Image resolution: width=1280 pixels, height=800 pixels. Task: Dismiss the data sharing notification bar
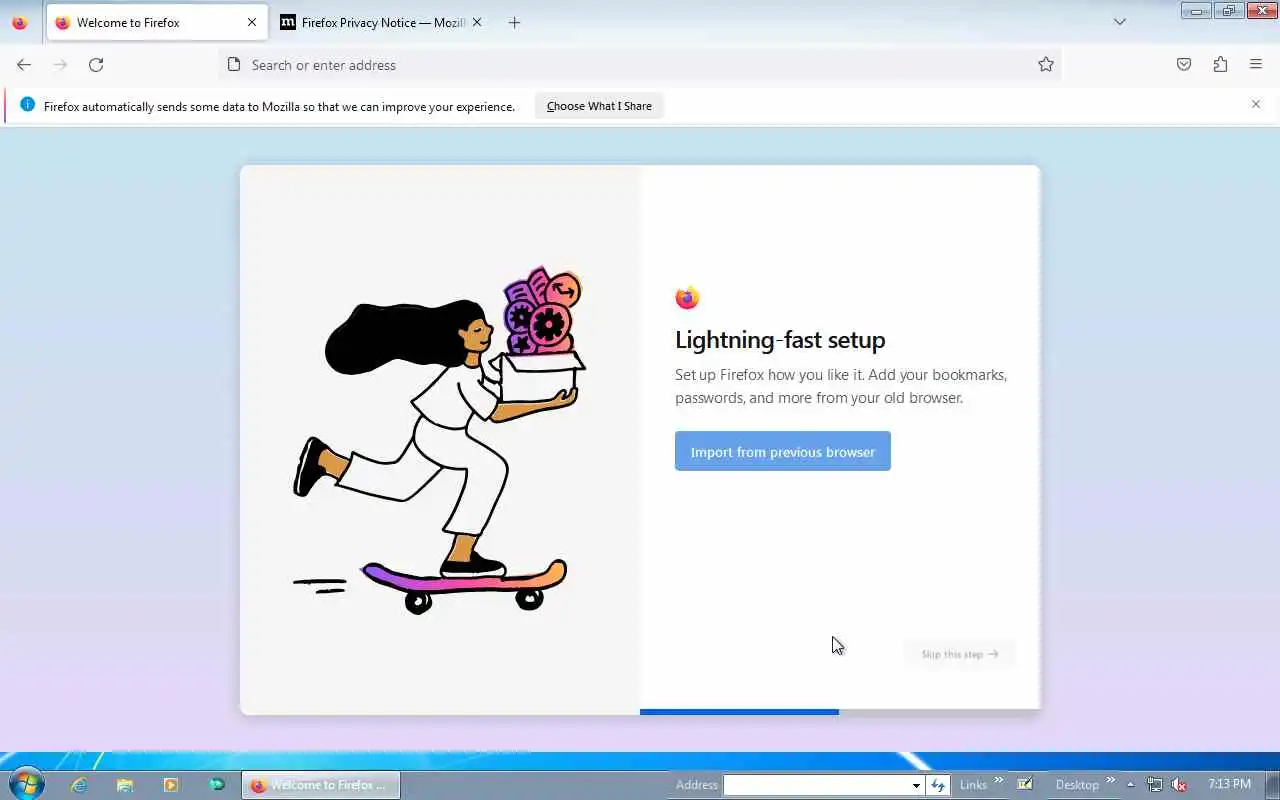coord(1256,104)
